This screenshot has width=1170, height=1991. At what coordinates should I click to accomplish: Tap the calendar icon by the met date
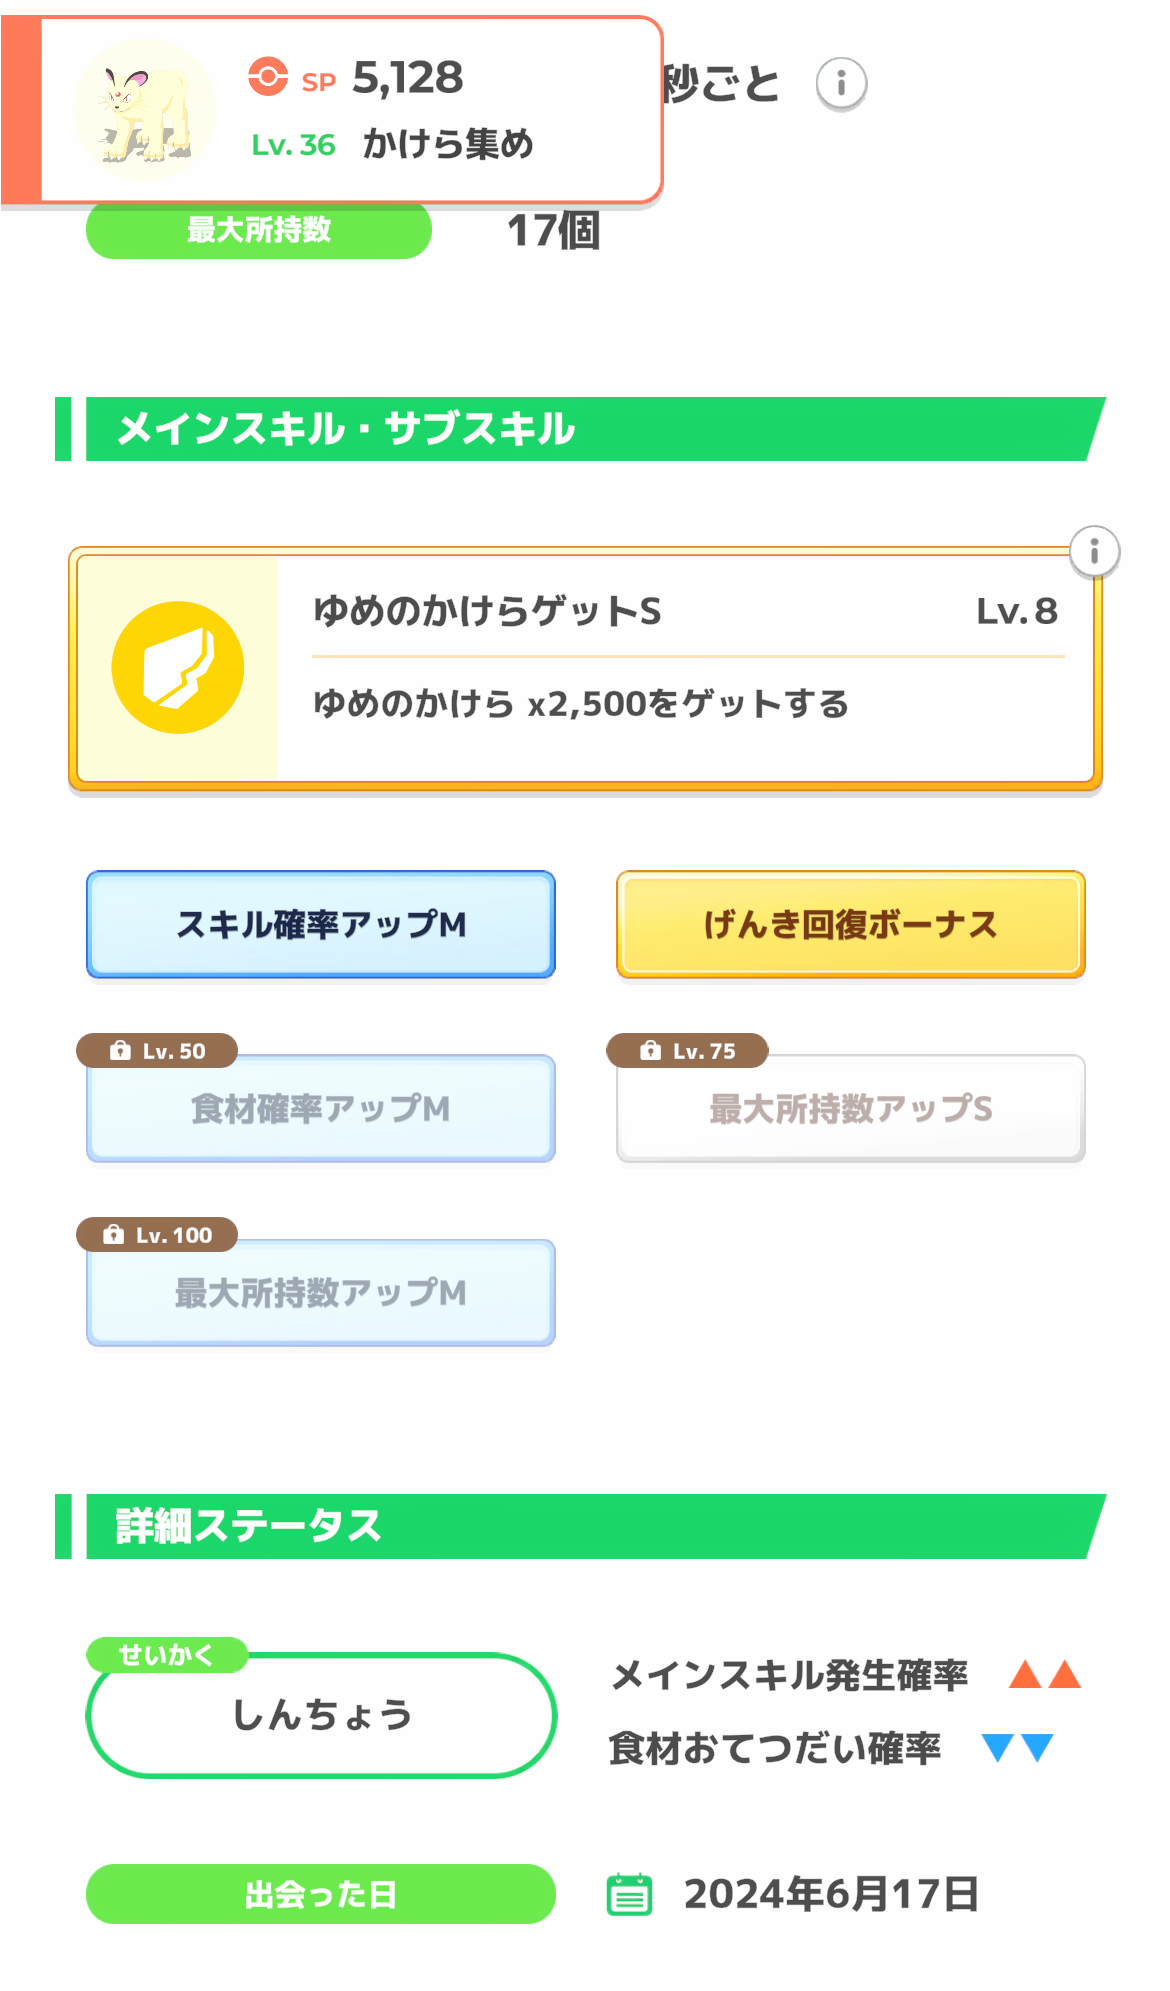(x=630, y=1894)
